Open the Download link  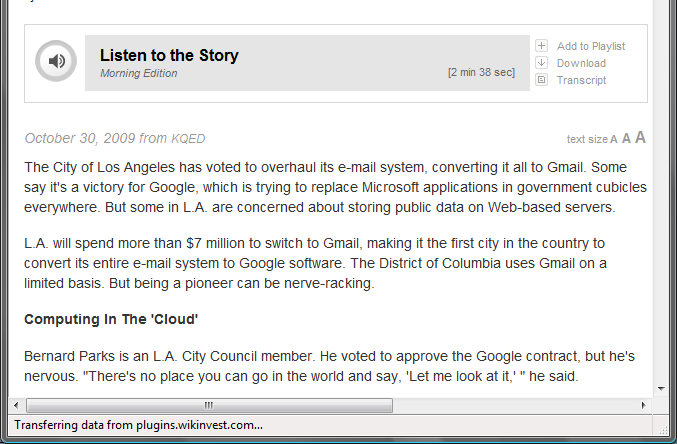(581, 63)
